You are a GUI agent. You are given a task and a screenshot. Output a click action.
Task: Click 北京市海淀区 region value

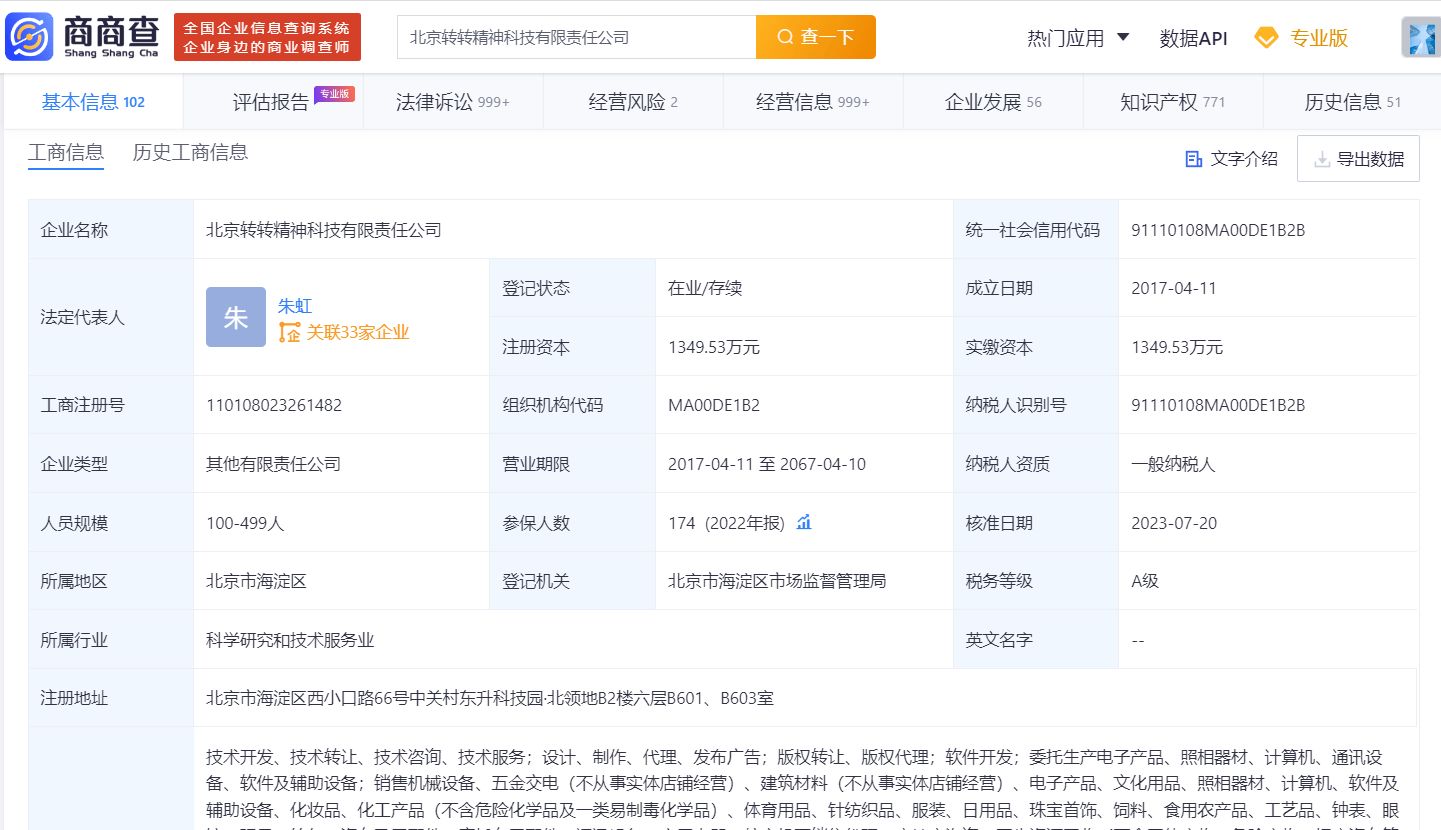click(255, 581)
